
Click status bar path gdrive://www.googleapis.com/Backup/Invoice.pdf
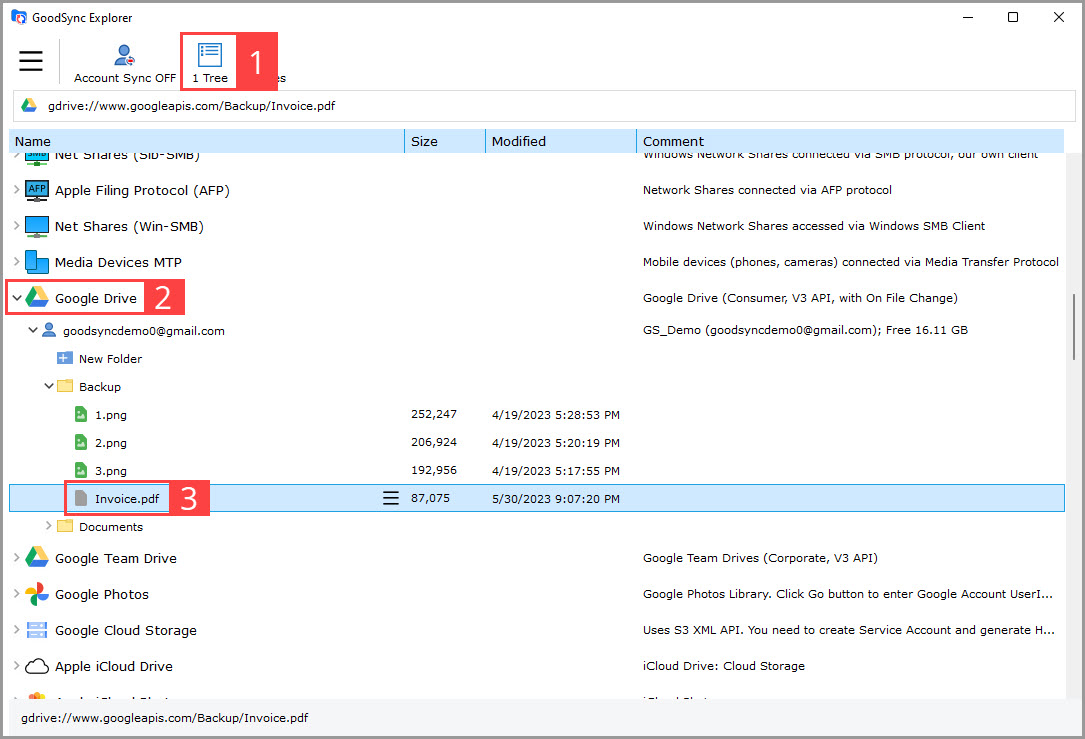tap(165, 718)
